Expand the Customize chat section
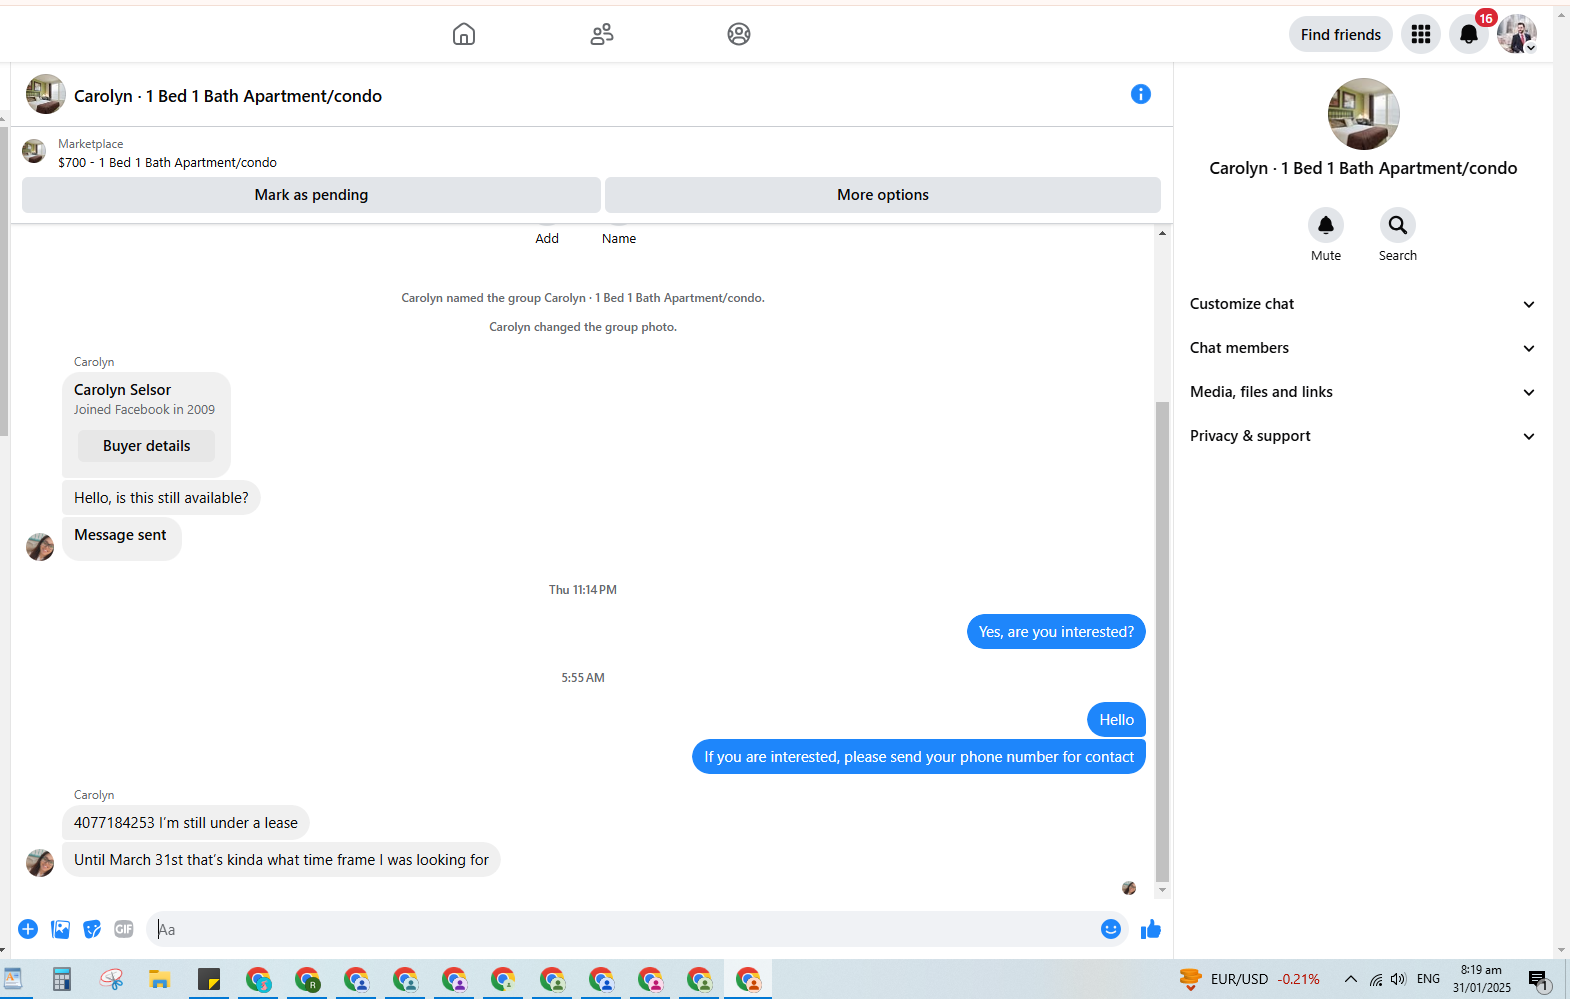 pos(1362,304)
